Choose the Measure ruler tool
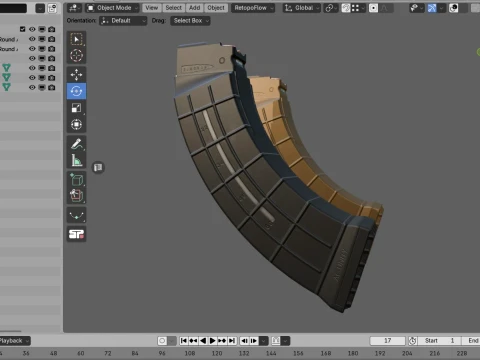 point(76,161)
